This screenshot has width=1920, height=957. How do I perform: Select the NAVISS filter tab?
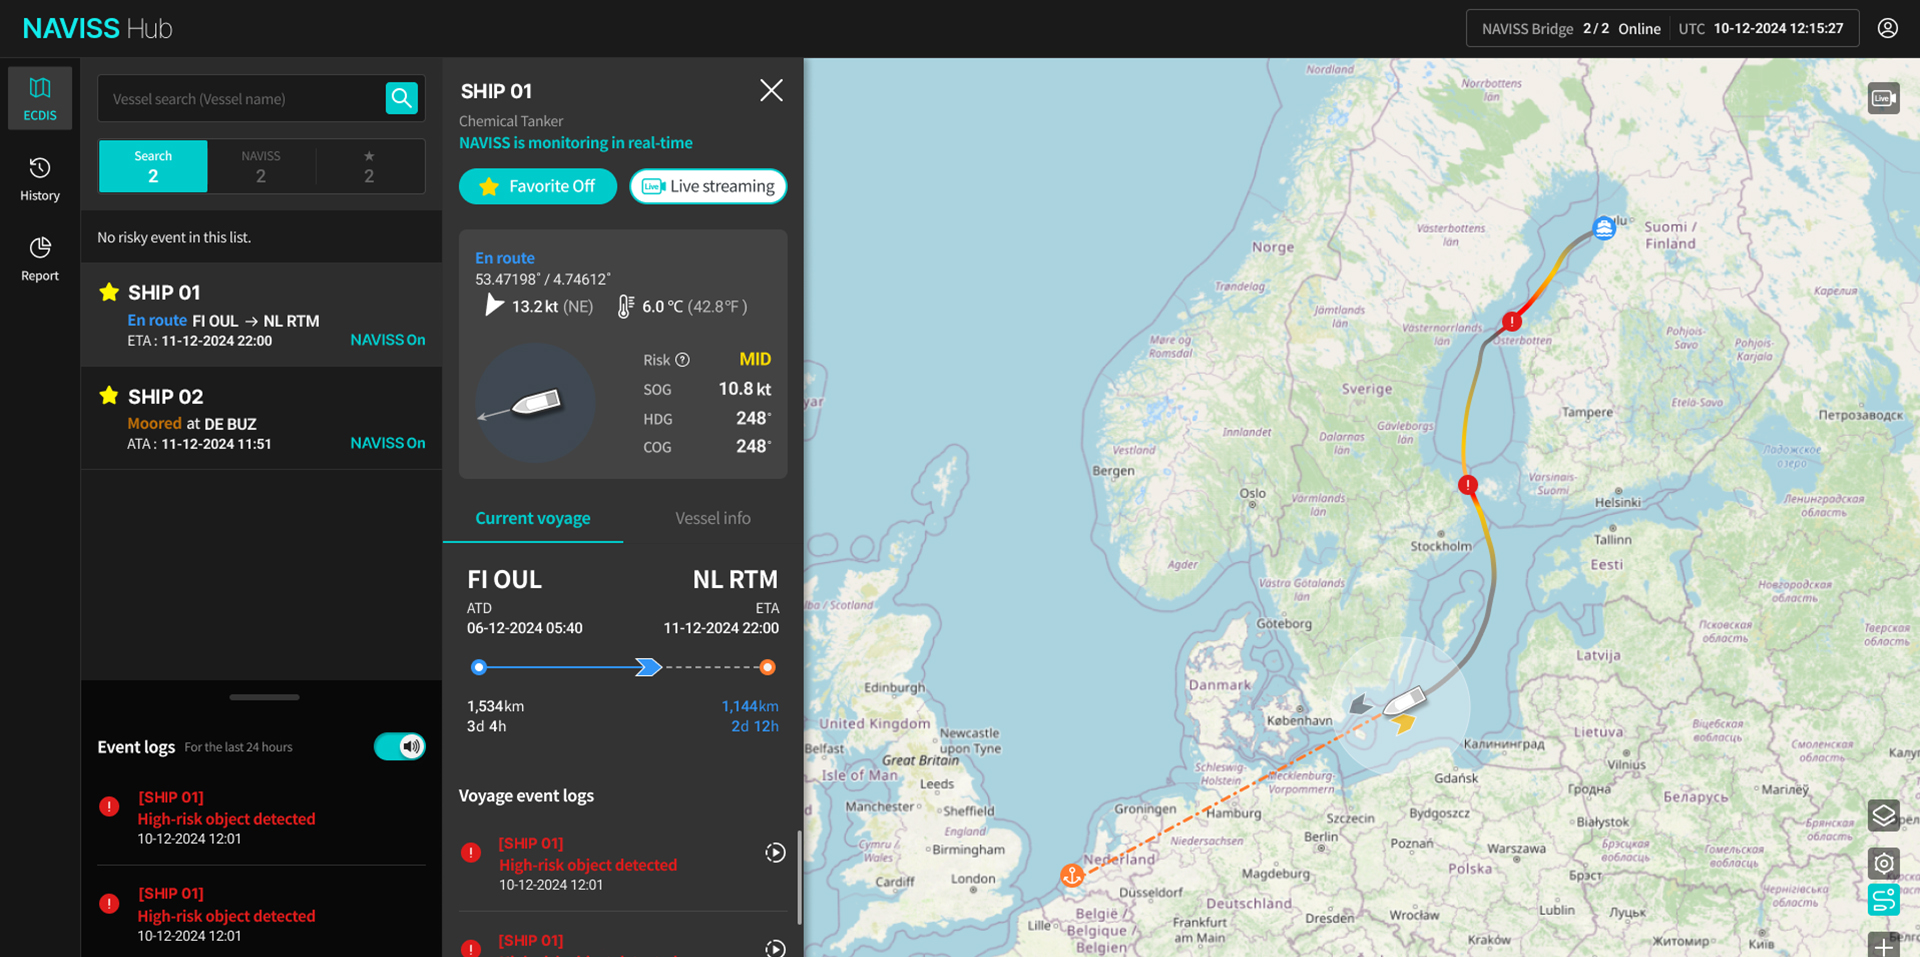click(x=261, y=166)
